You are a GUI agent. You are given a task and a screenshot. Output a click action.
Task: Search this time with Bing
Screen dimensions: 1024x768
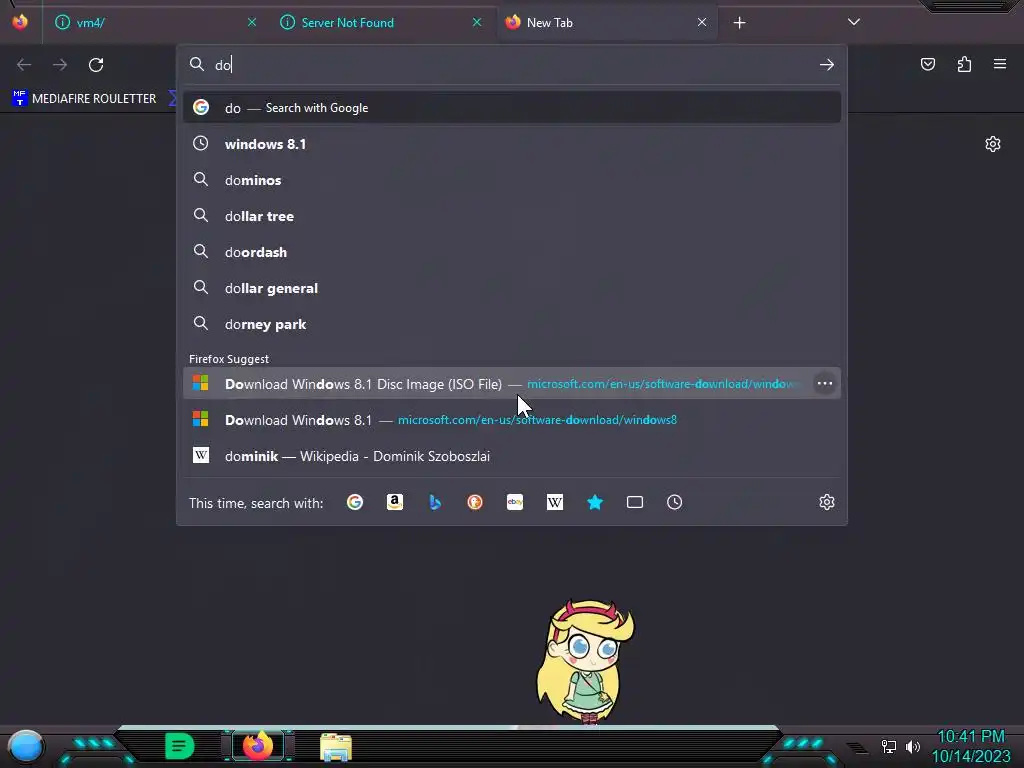[435, 502]
